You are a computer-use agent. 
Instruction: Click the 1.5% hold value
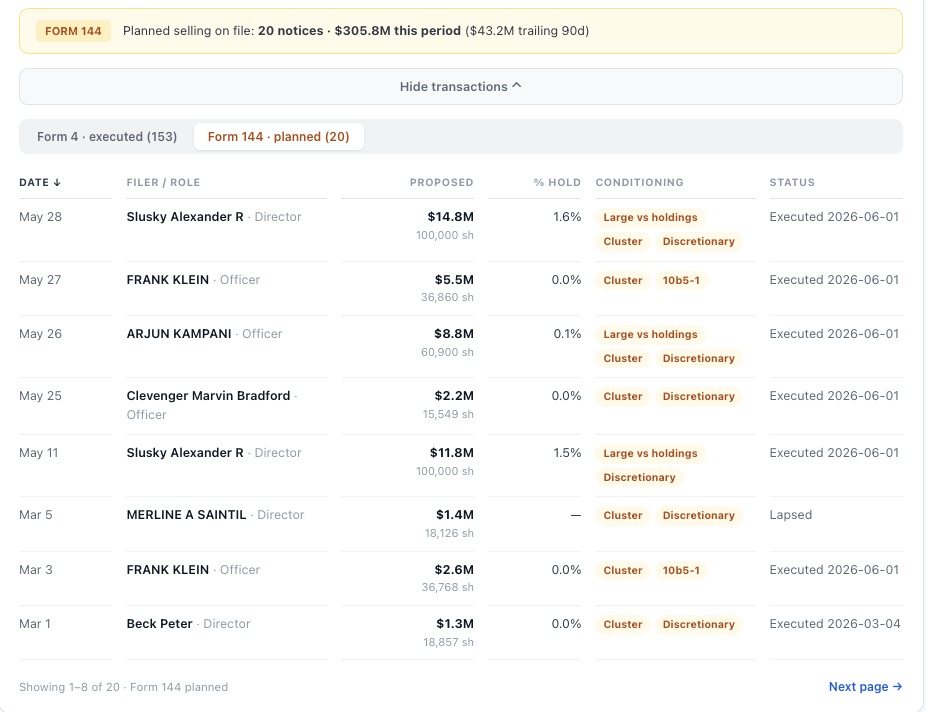[x=567, y=453]
